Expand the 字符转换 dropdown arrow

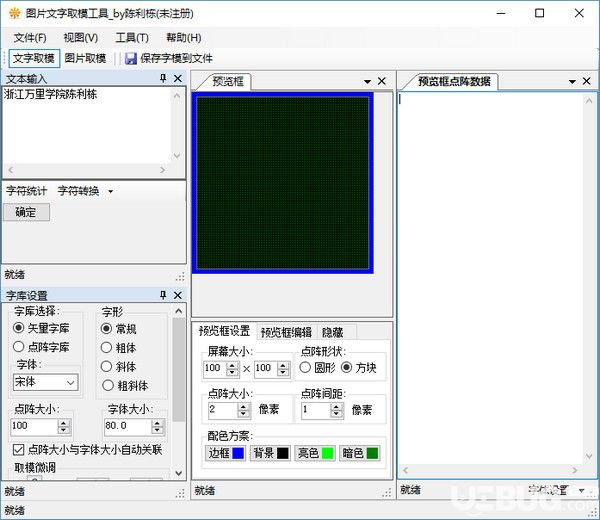coord(111,191)
